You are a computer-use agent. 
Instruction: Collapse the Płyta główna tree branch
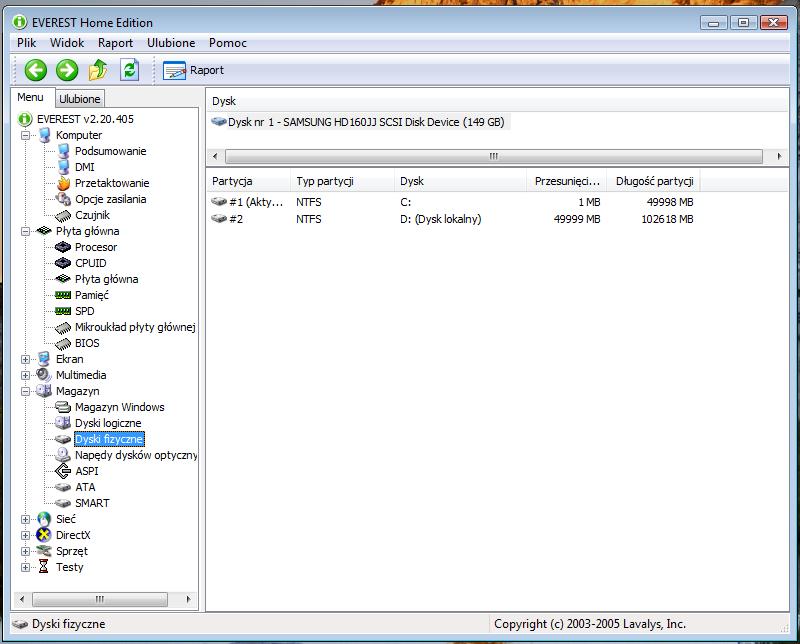(x=26, y=231)
